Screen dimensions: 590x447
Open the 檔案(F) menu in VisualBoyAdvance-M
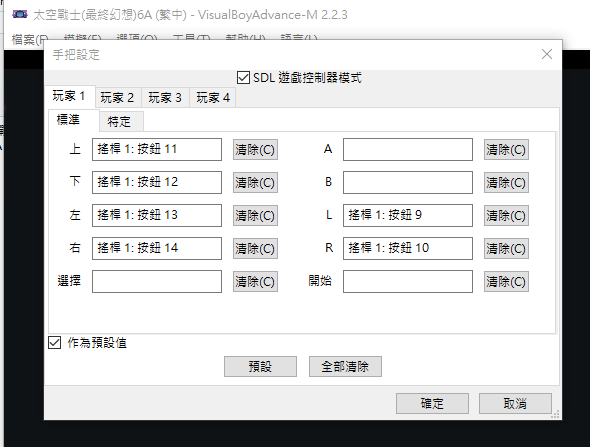[30, 39]
